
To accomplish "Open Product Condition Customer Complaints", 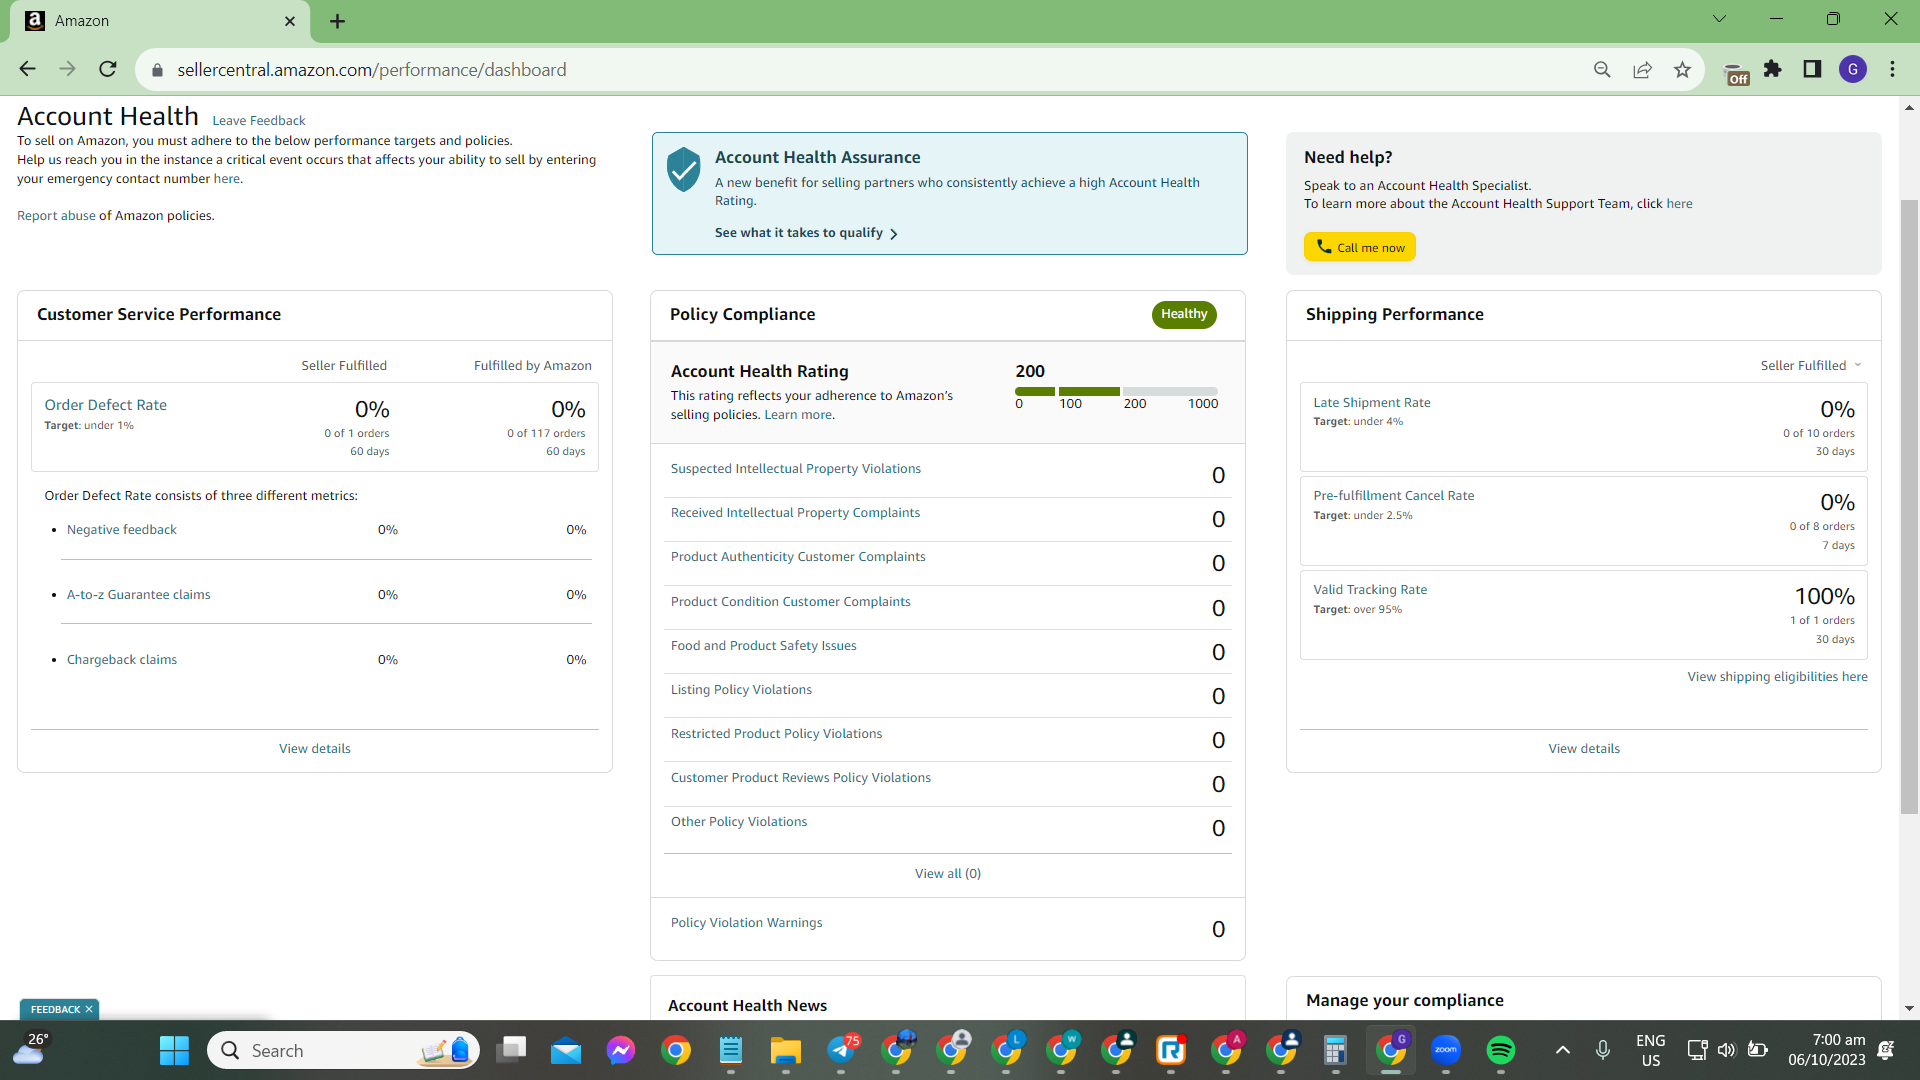I will pos(790,602).
